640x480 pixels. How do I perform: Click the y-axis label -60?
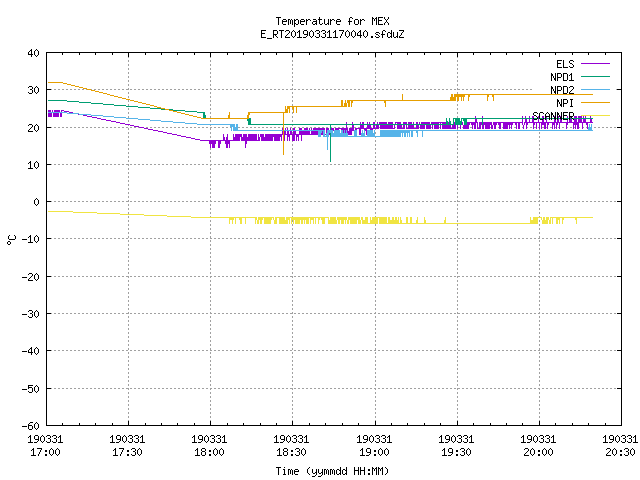tap(31, 426)
